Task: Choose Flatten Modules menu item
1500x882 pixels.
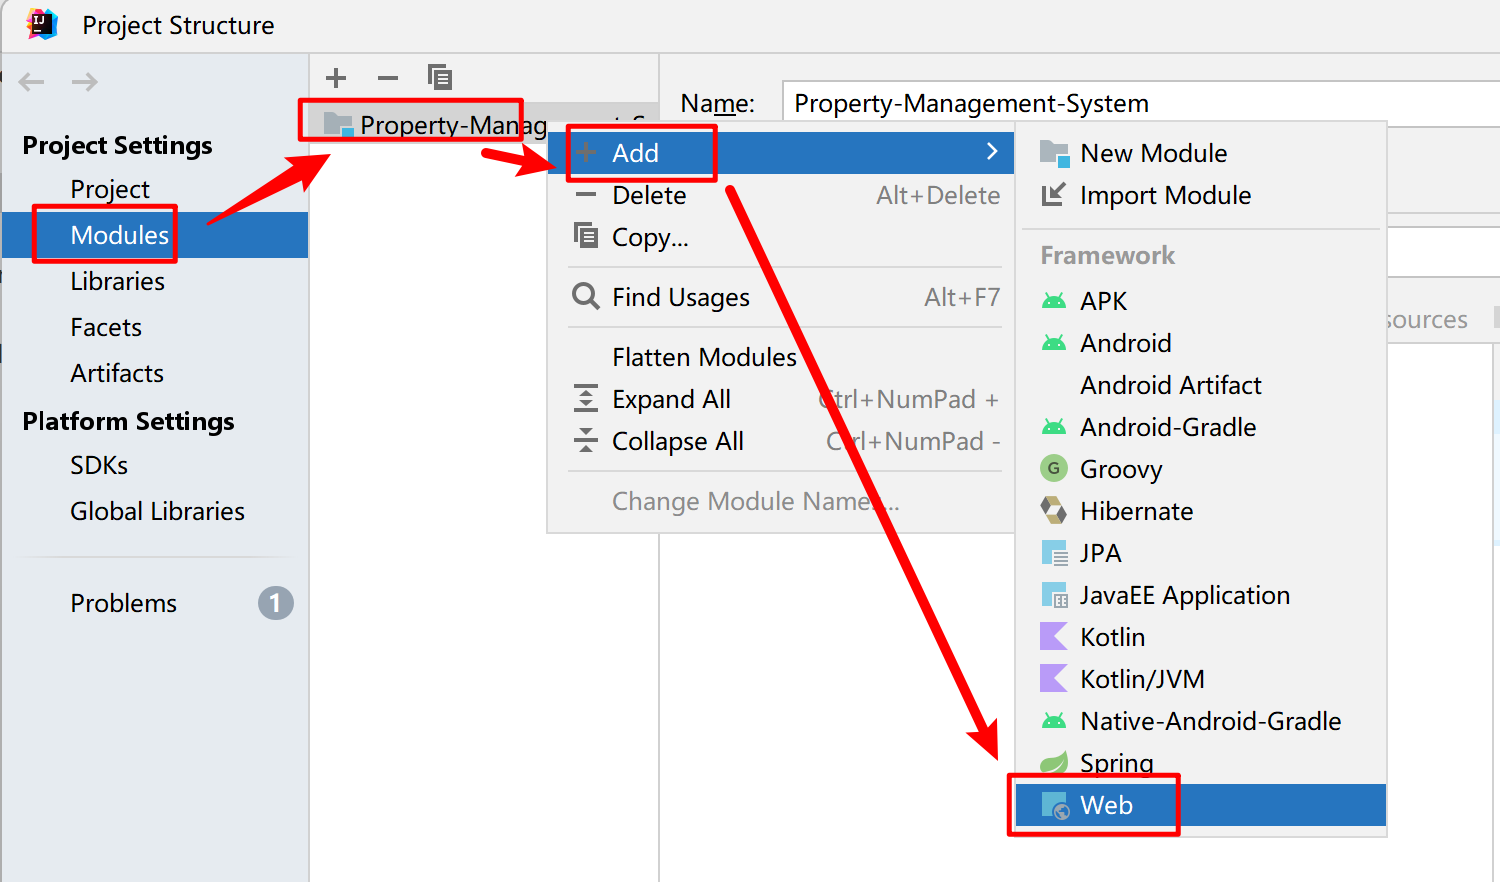Action: pos(780,357)
